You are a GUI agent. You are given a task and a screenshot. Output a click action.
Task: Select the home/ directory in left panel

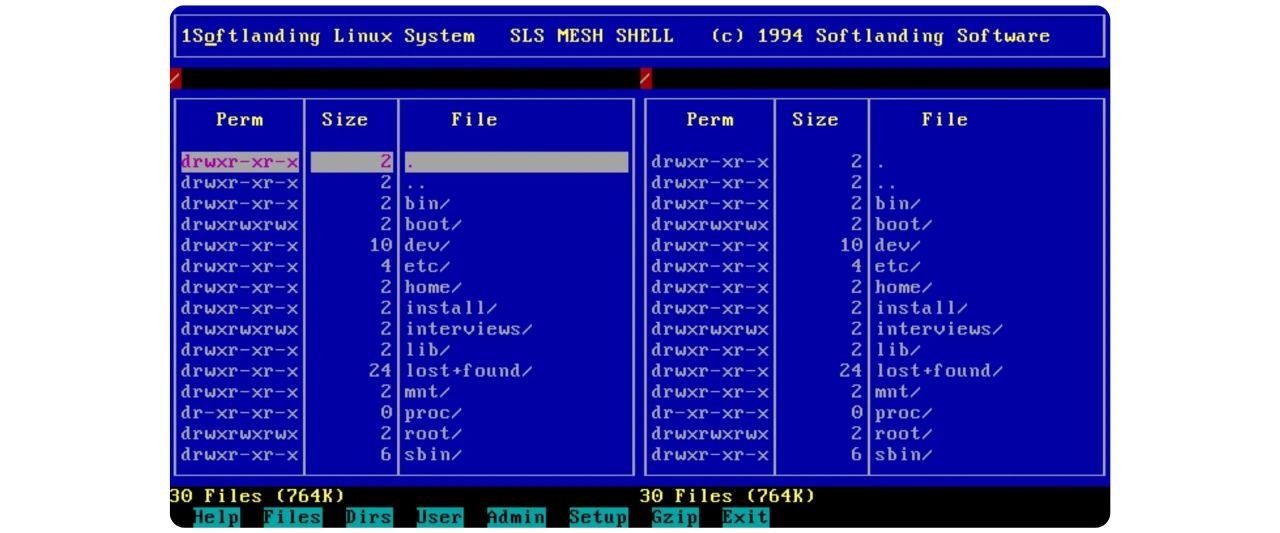click(433, 288)
